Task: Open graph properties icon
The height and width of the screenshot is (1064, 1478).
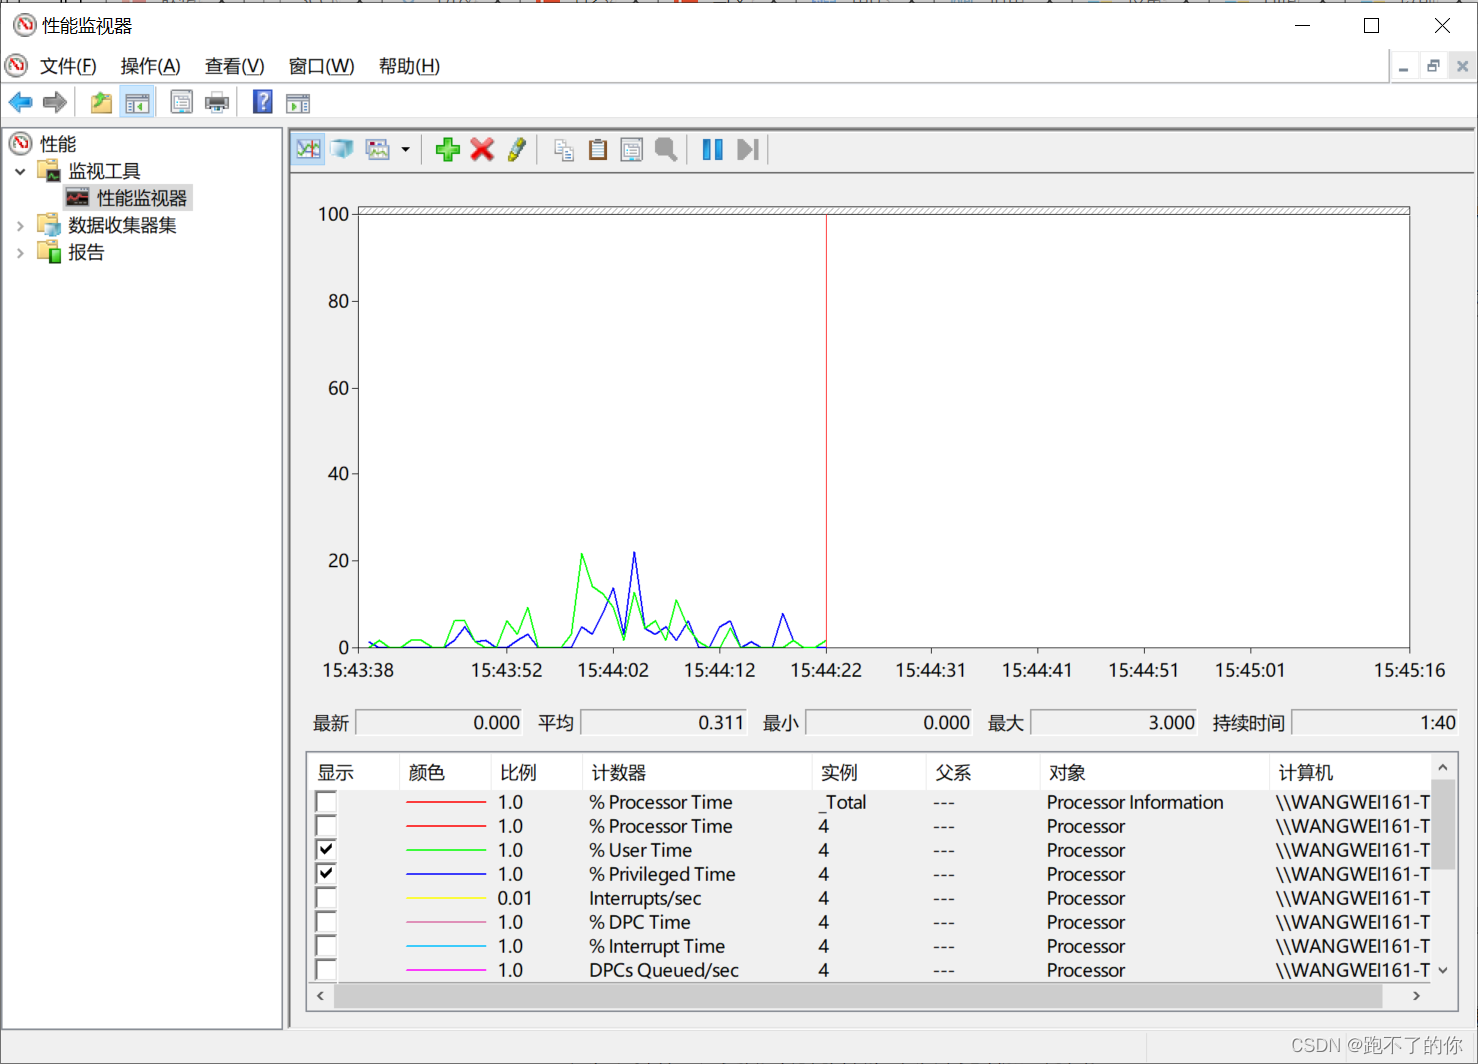Action: (632, 149)
